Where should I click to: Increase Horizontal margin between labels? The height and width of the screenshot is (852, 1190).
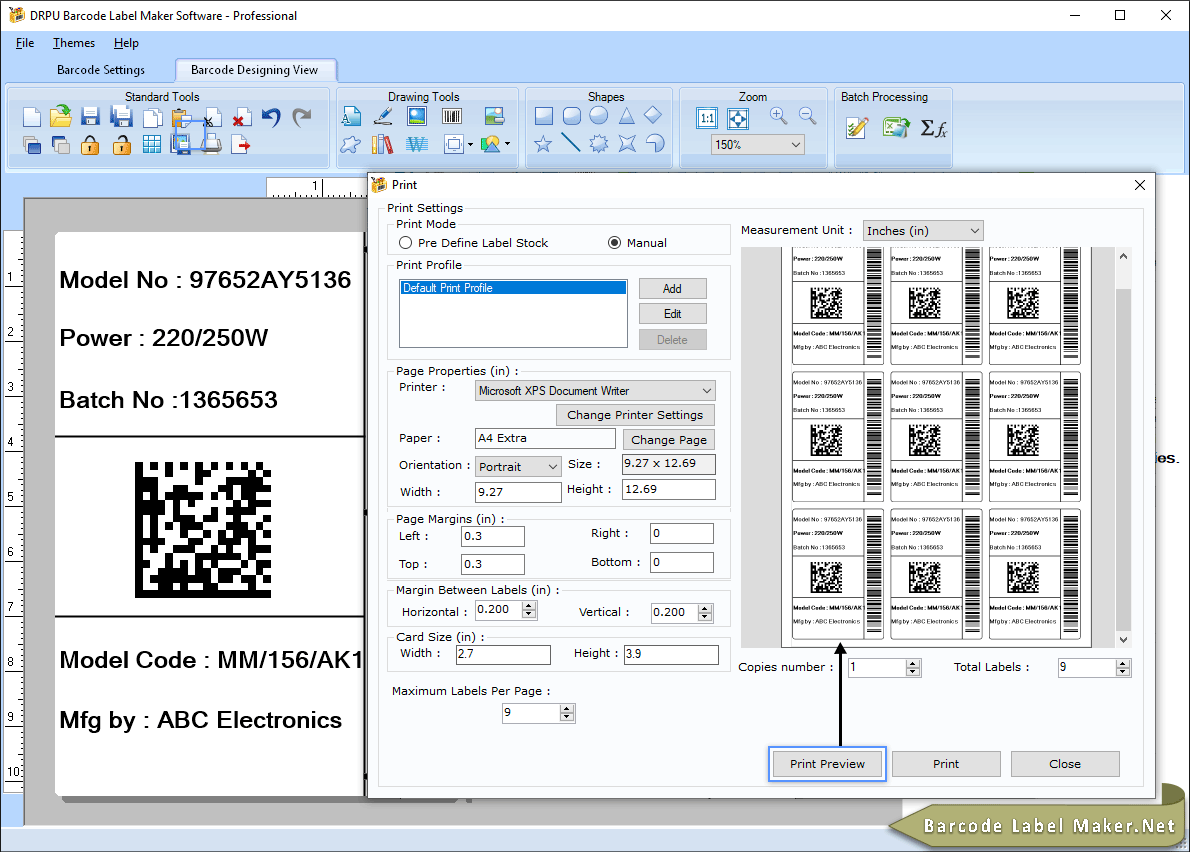(530, 605)
